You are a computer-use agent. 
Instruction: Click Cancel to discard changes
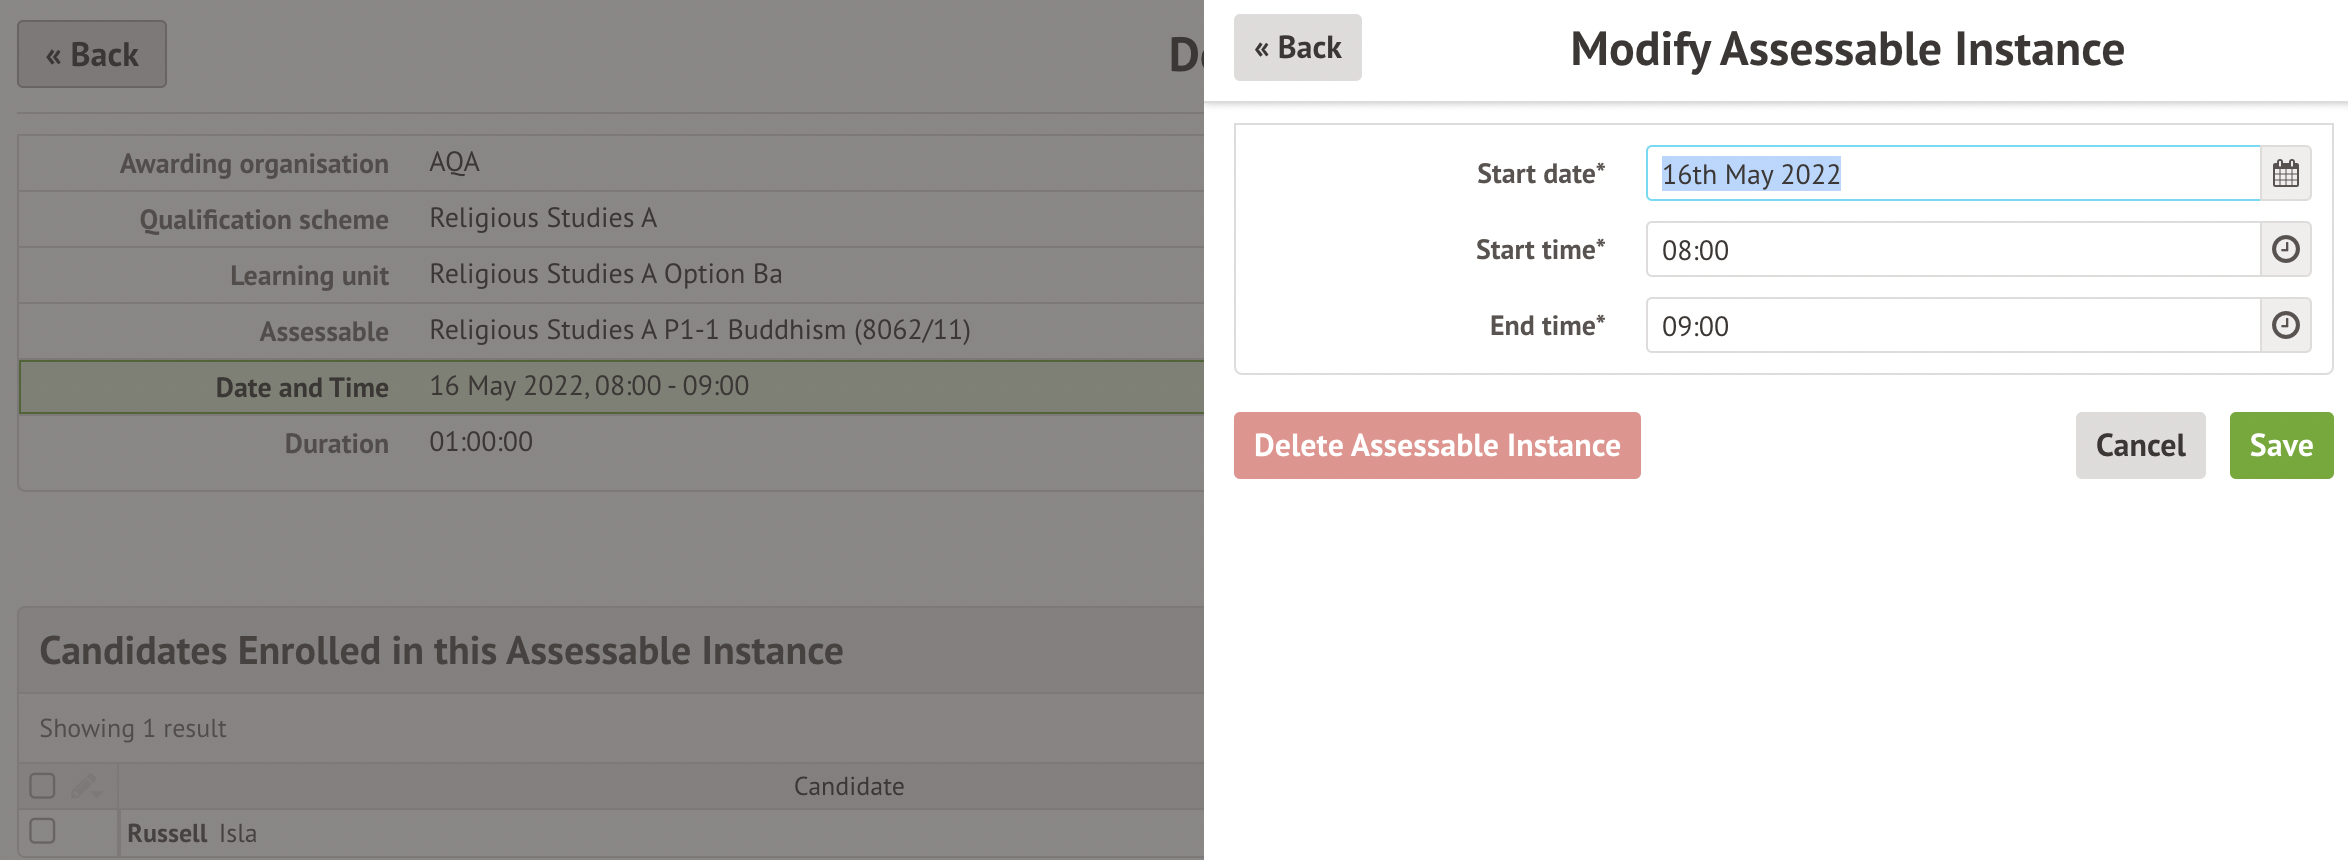point(2140,445)
